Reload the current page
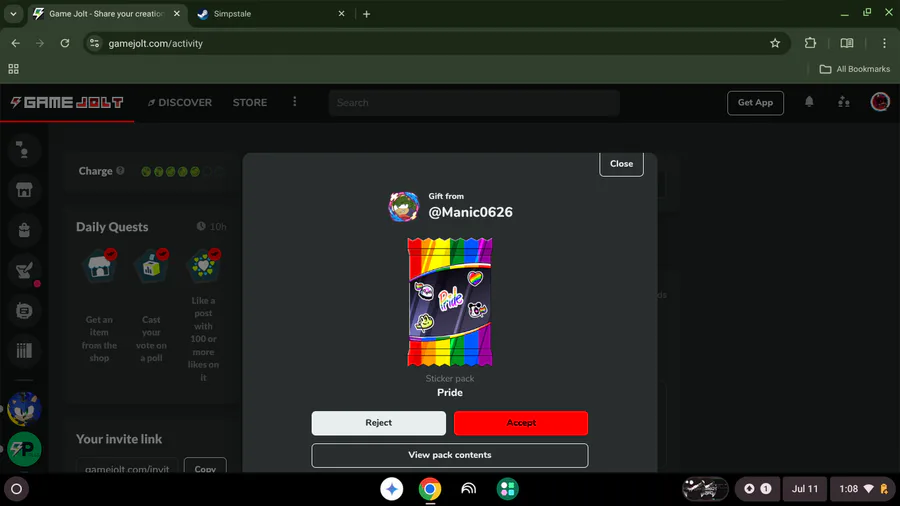Screen dimensions: 900x506 click(65, 43)
